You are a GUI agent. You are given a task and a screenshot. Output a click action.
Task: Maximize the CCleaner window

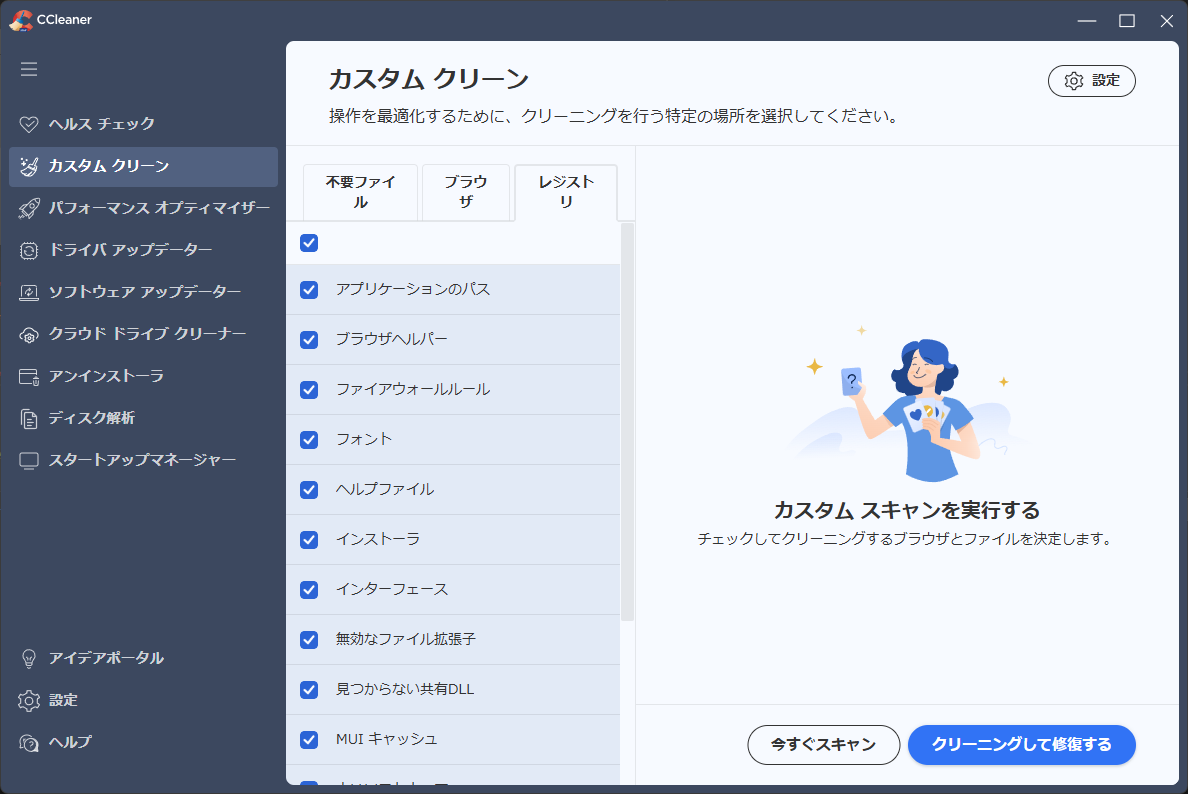[x=1127, y=20]
